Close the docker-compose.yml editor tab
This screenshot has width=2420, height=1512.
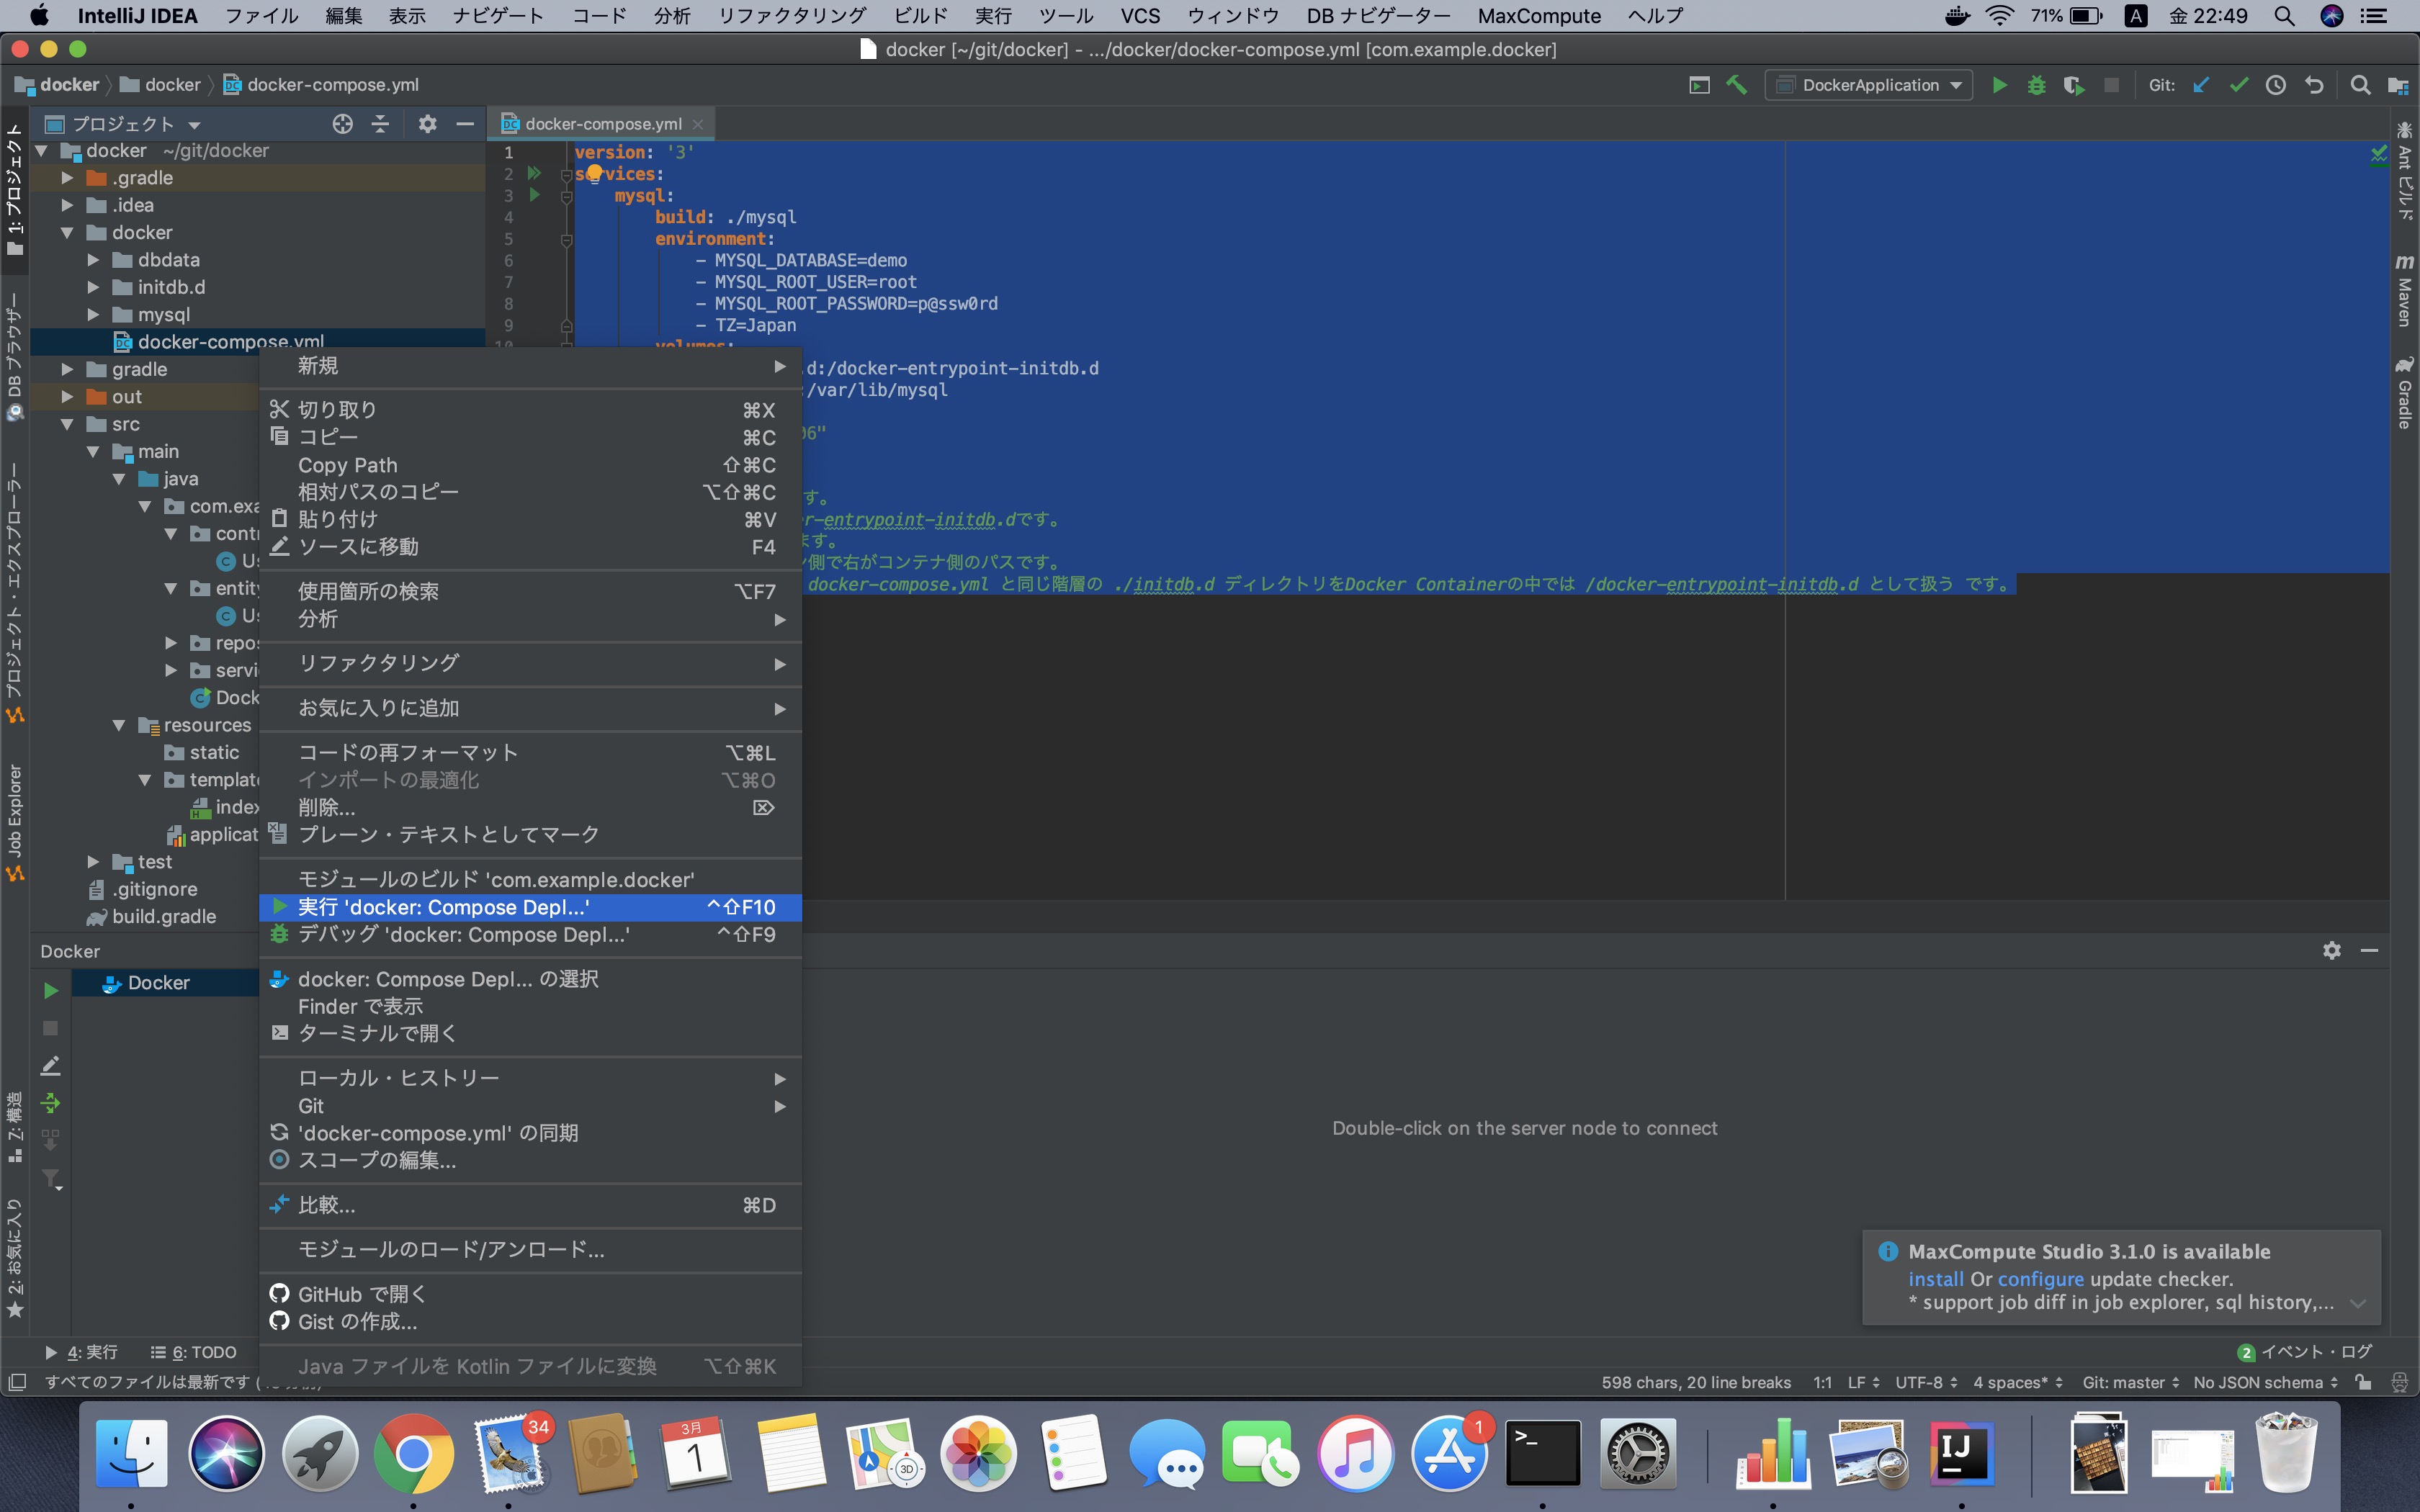(698, 124)
